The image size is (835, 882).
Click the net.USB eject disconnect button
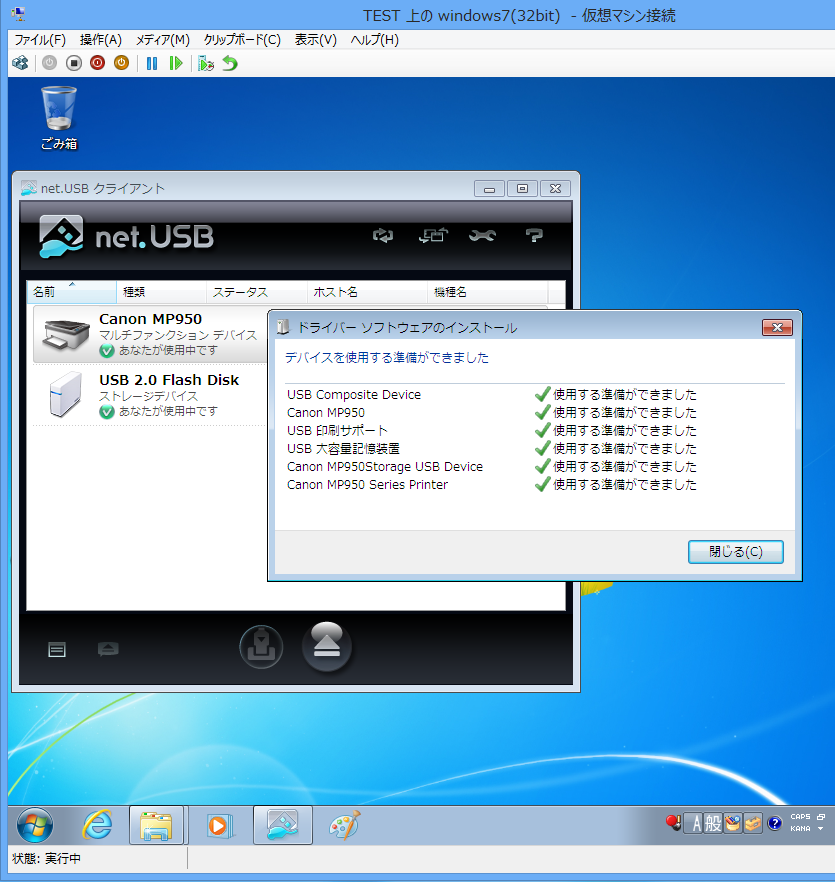[327, 647]
